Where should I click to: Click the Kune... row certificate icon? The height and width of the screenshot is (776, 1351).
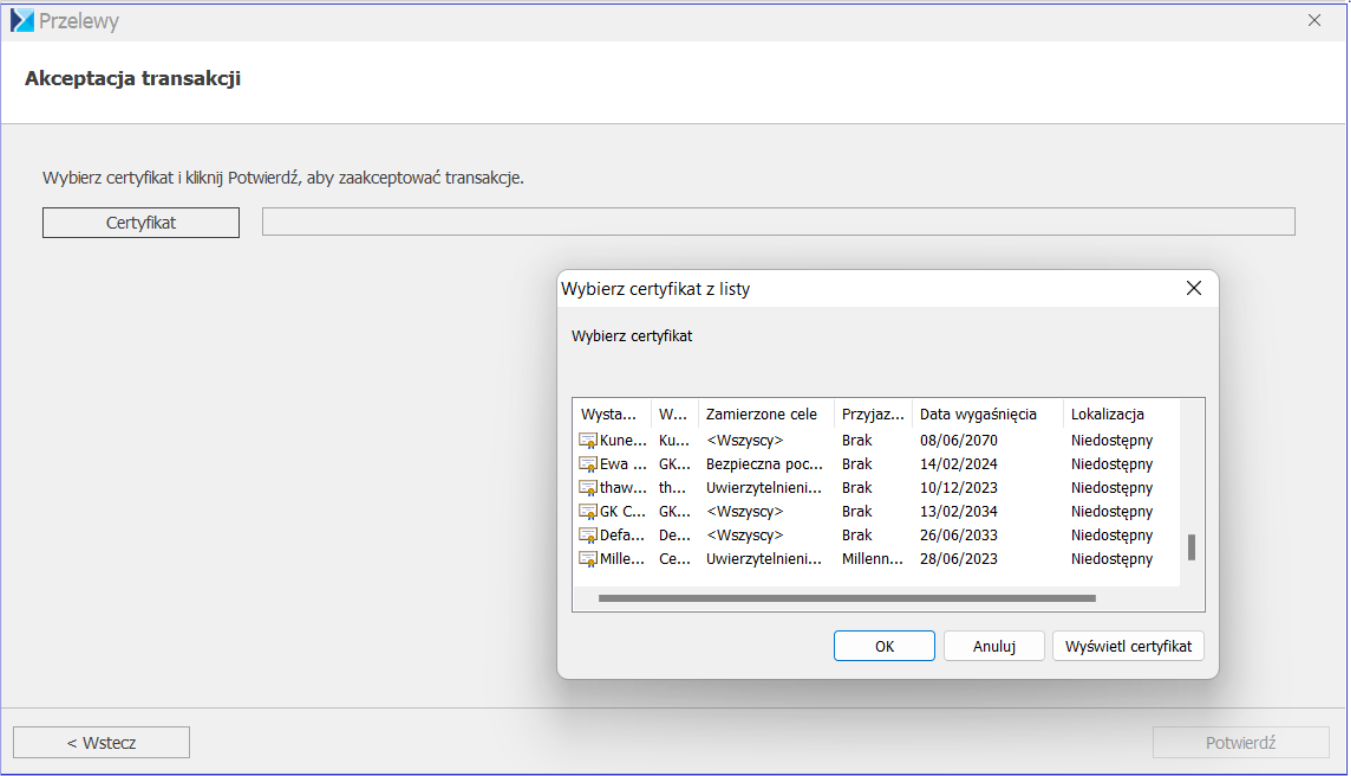[588, 441]
